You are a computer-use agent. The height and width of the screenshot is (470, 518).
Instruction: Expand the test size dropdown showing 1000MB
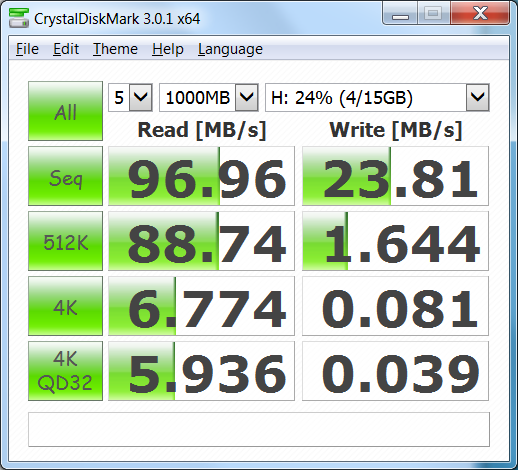tap(247, 98)
